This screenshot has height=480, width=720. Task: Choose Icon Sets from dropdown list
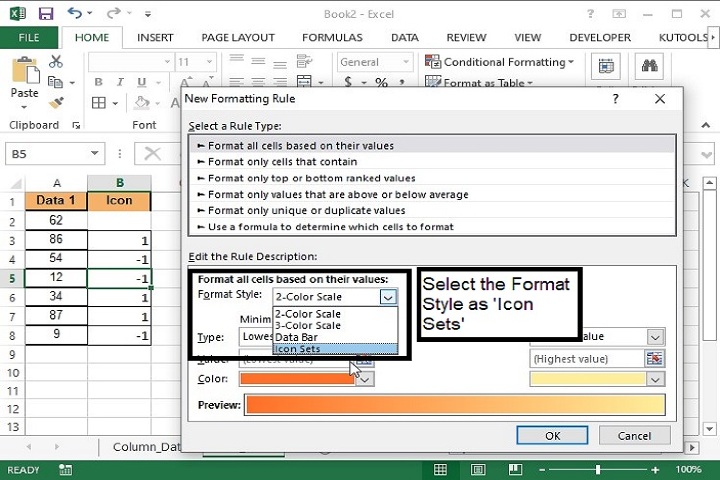click(335, 349)
